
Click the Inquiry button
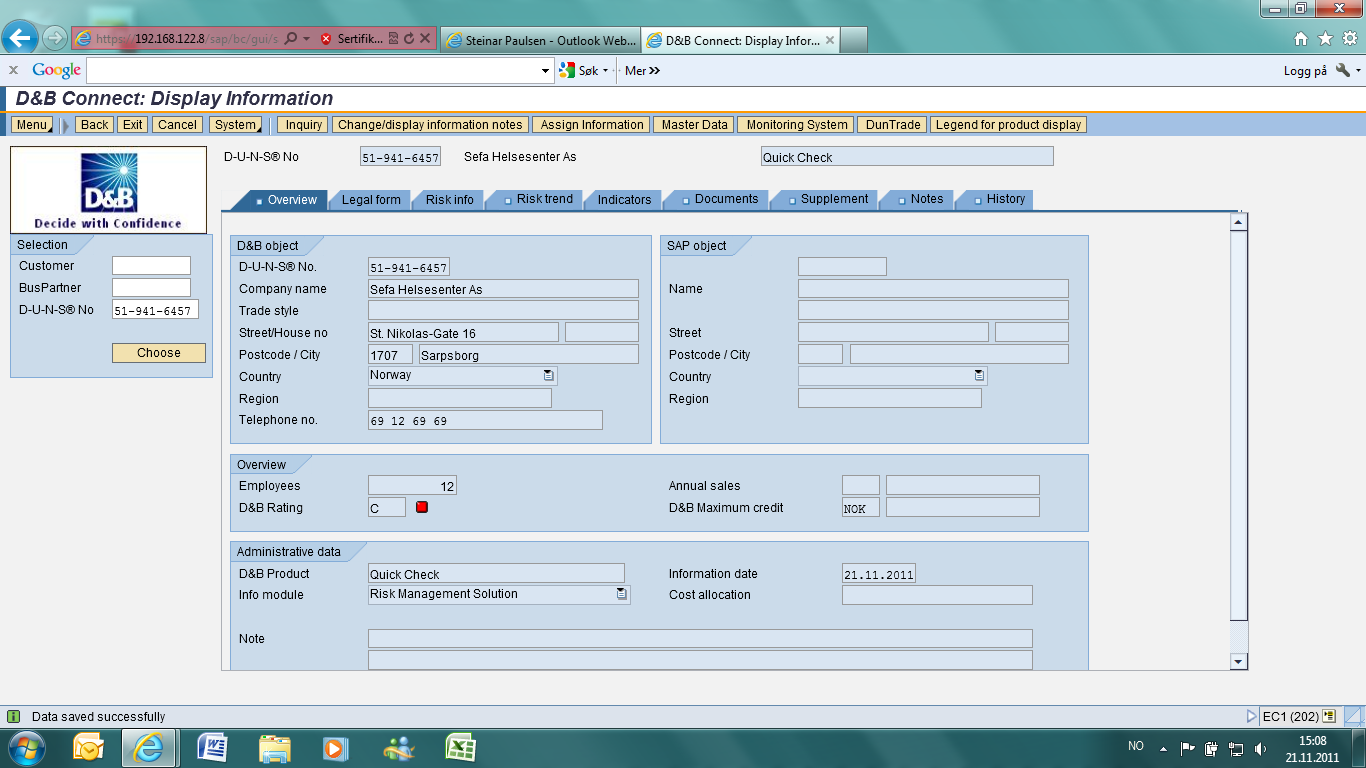click(x=304, y=125)
